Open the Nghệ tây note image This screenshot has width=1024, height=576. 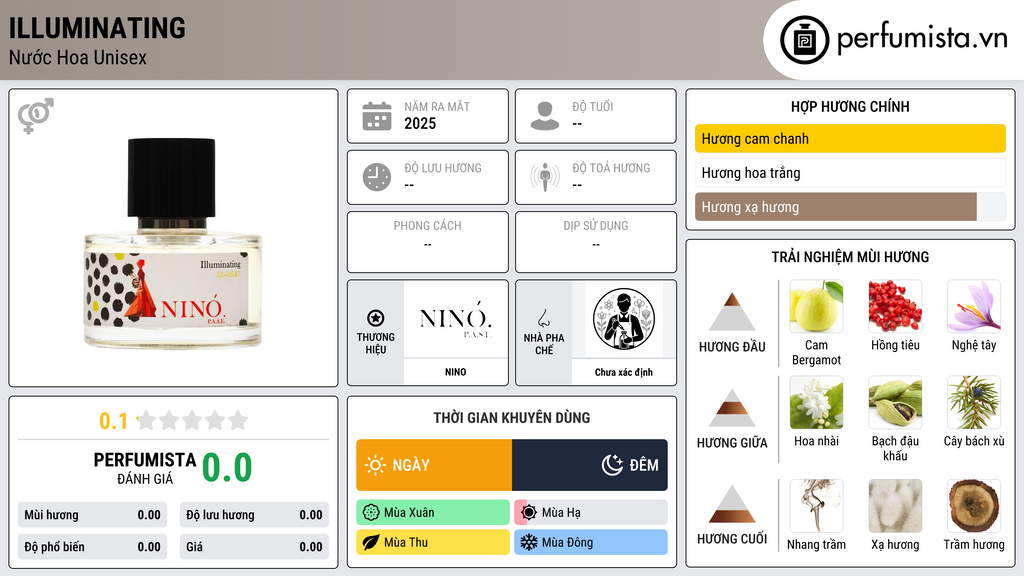974,306
